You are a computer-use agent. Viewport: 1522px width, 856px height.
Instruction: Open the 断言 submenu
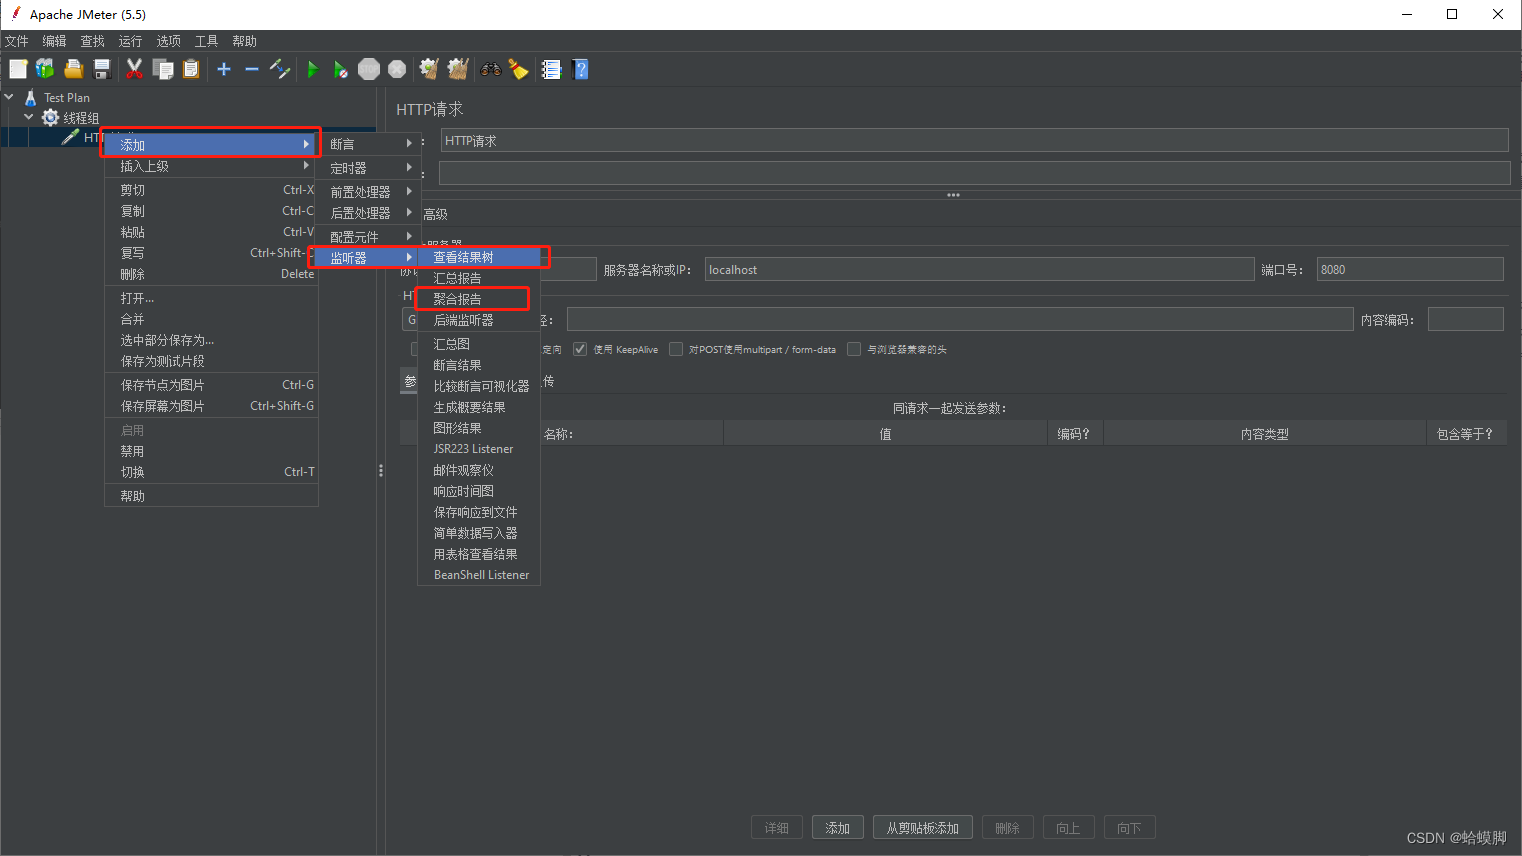[x=369, y=144]
